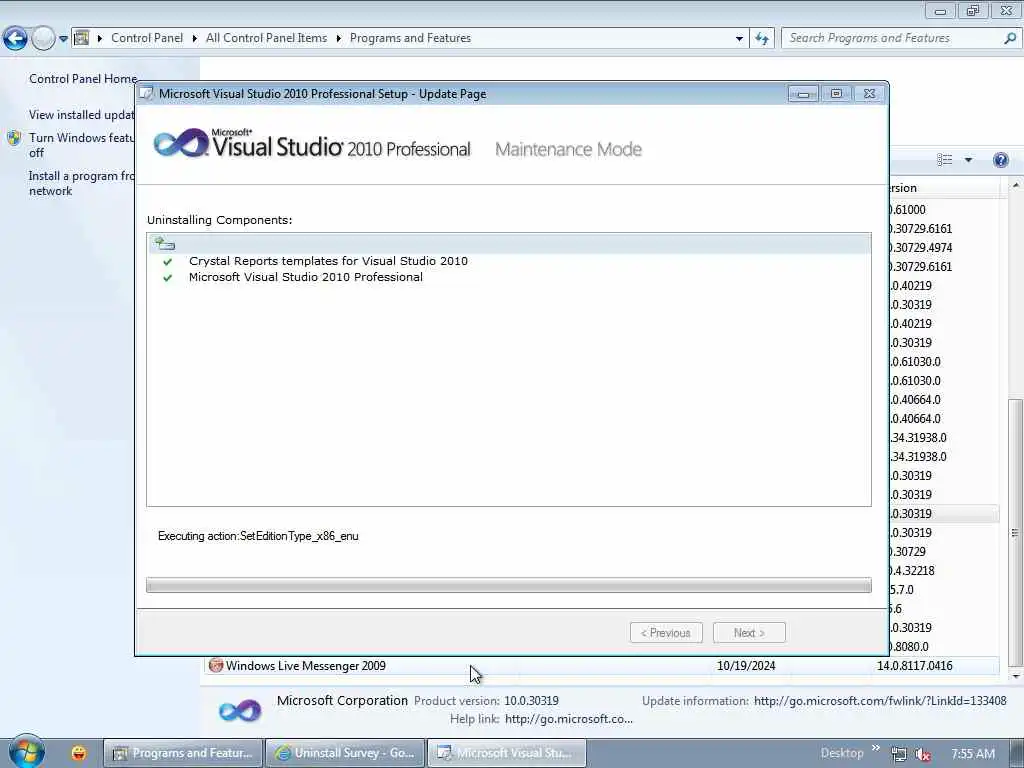Click the checkmark beside Microsoft Visual Studio 2010 Professional
Image resolution: width=1024 pixels, height=768 pixels.
[168, 278]
